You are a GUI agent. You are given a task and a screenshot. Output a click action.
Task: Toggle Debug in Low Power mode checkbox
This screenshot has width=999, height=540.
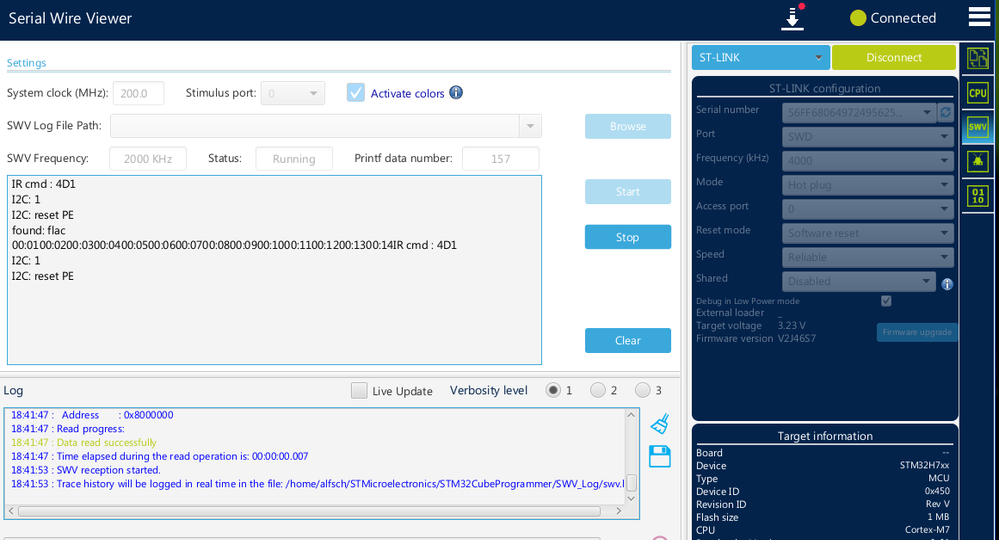point(886,301)
